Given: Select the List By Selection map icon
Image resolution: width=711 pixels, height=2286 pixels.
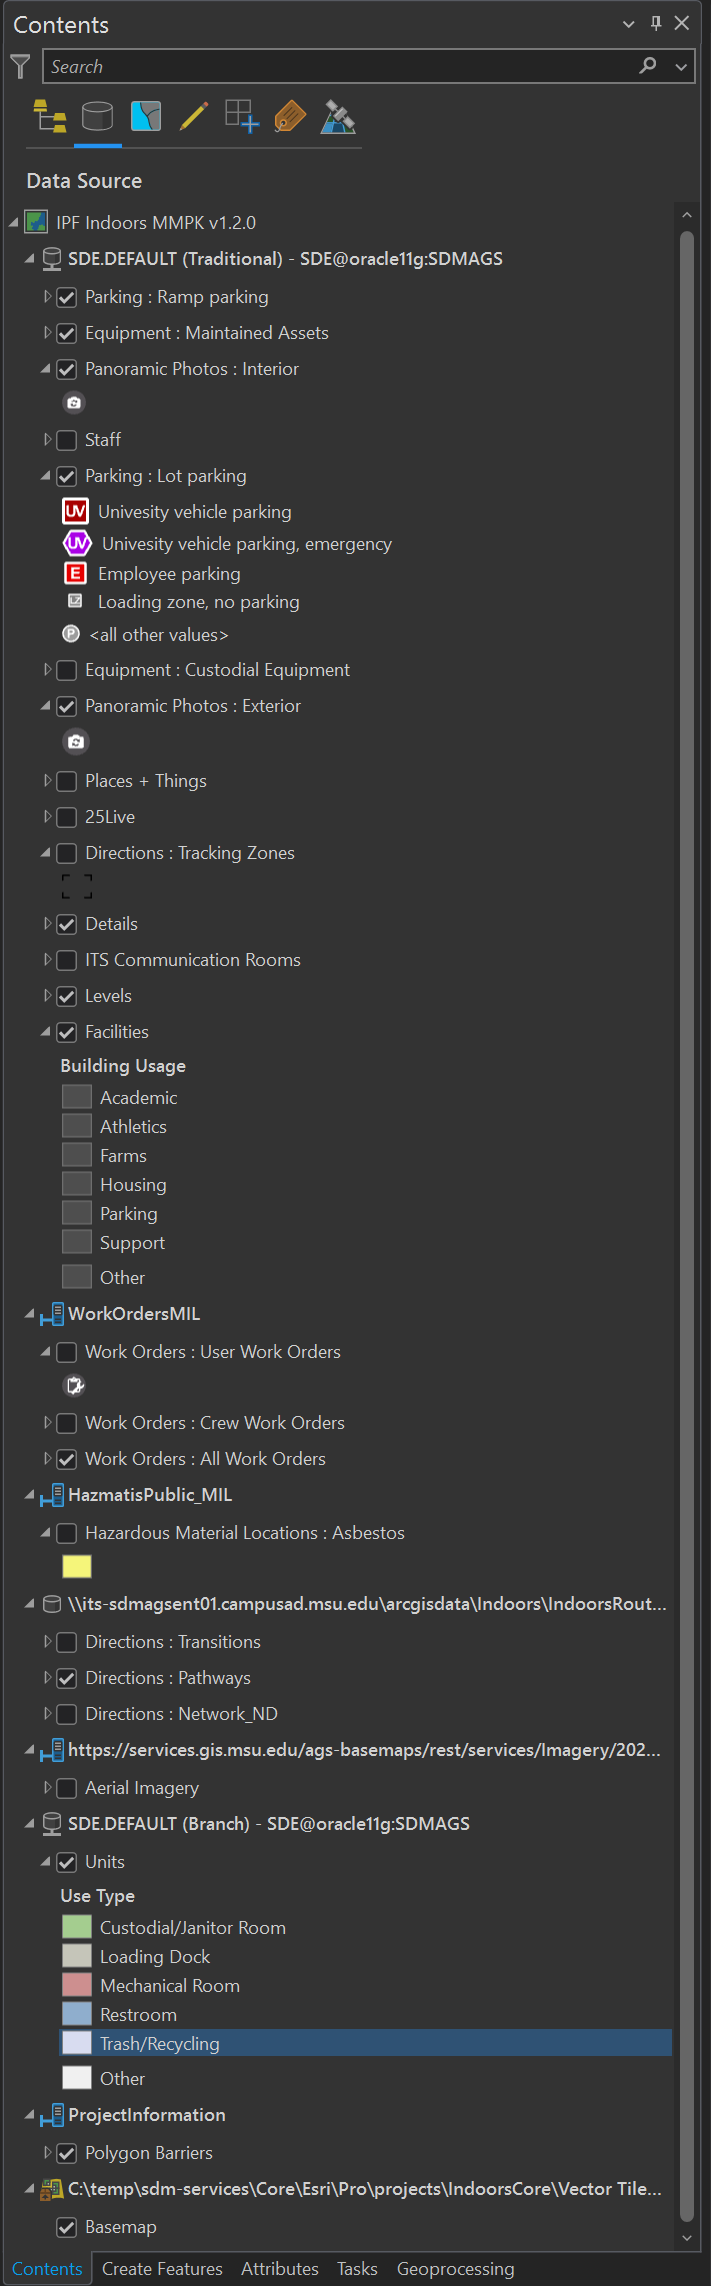Looking at the screenshot, I should click(146, 115).
